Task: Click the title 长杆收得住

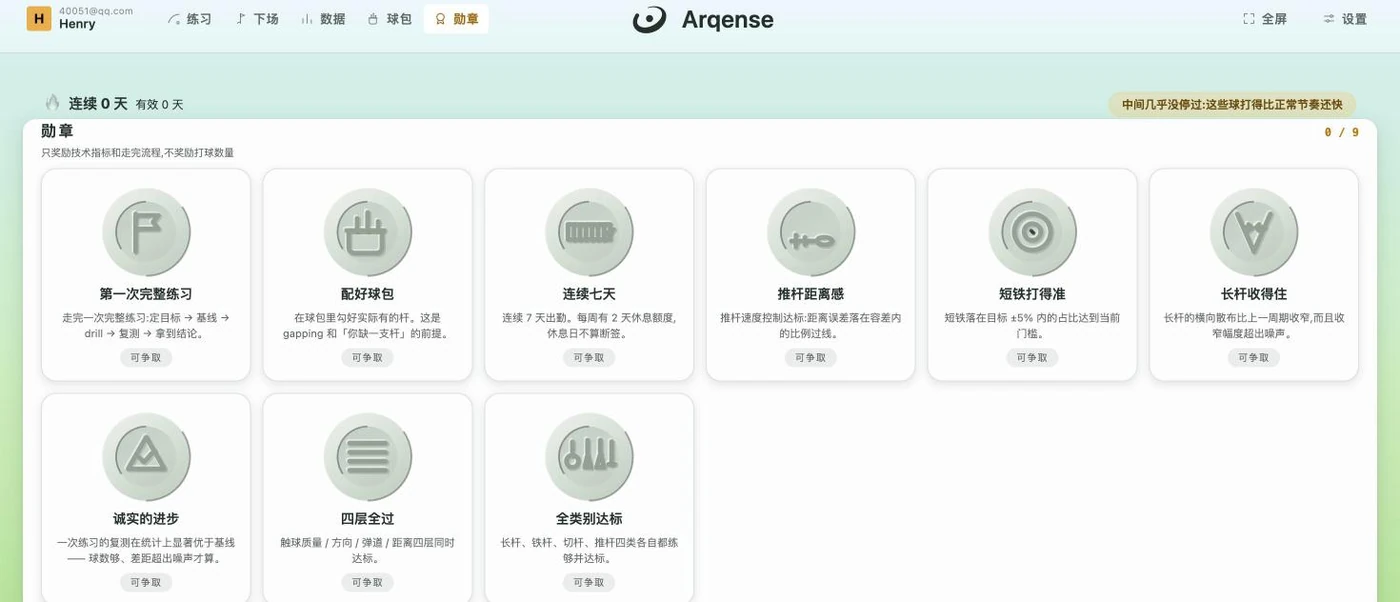Action: [1254, 294]
